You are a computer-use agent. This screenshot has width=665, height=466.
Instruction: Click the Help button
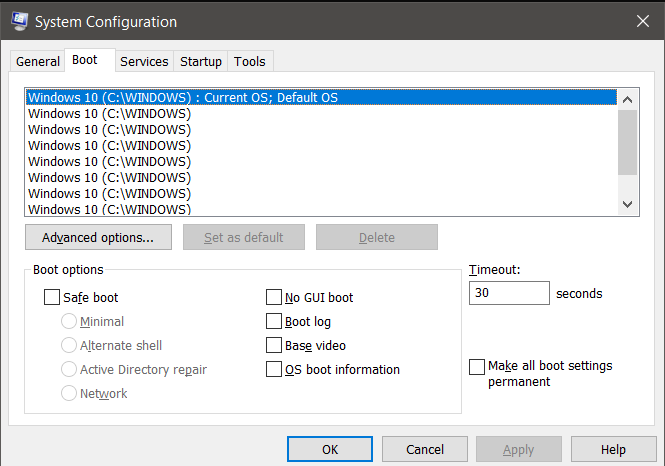click(613, 449)
